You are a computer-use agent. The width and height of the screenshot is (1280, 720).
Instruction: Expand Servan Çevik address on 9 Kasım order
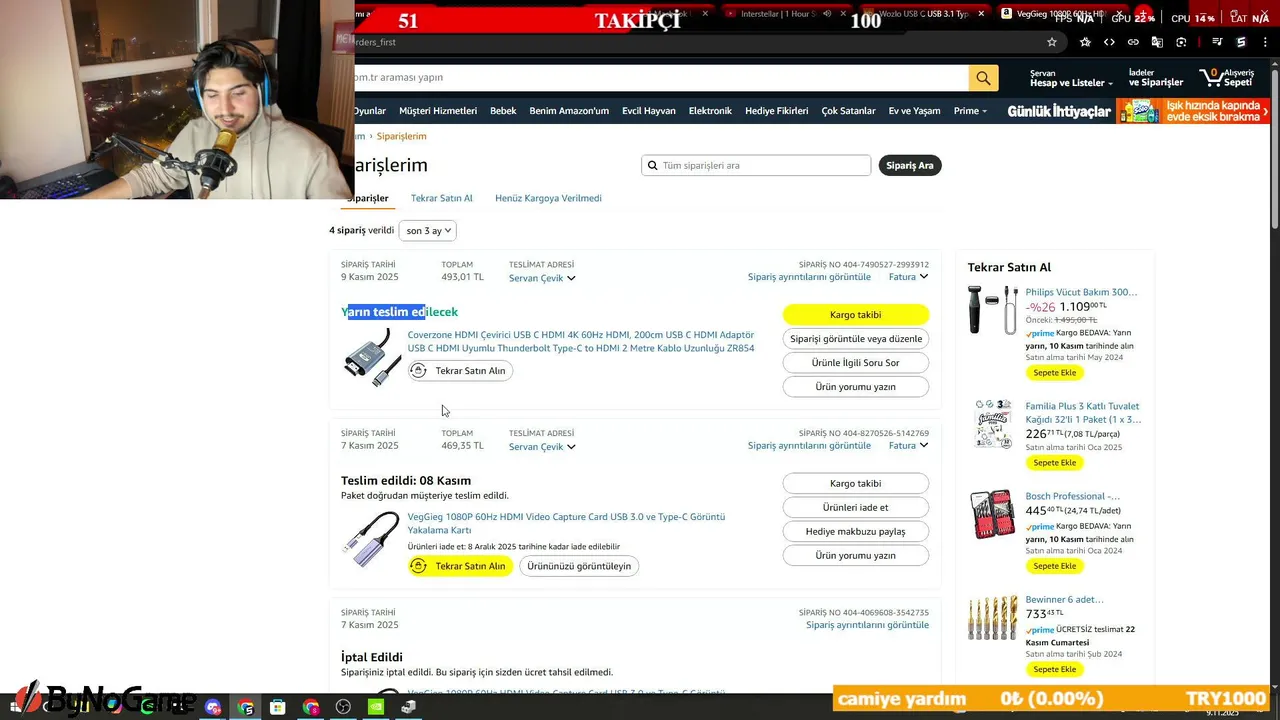(542, 278)
